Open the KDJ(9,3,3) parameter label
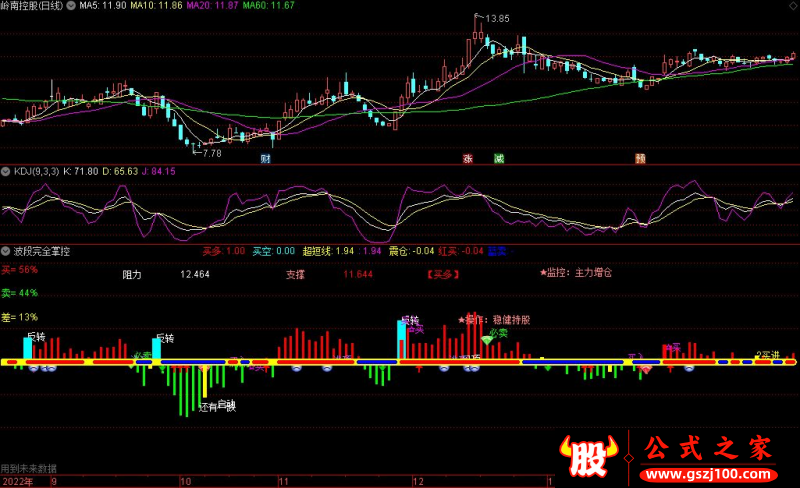This screenshot has height=488, width=800. pos(36,172)
